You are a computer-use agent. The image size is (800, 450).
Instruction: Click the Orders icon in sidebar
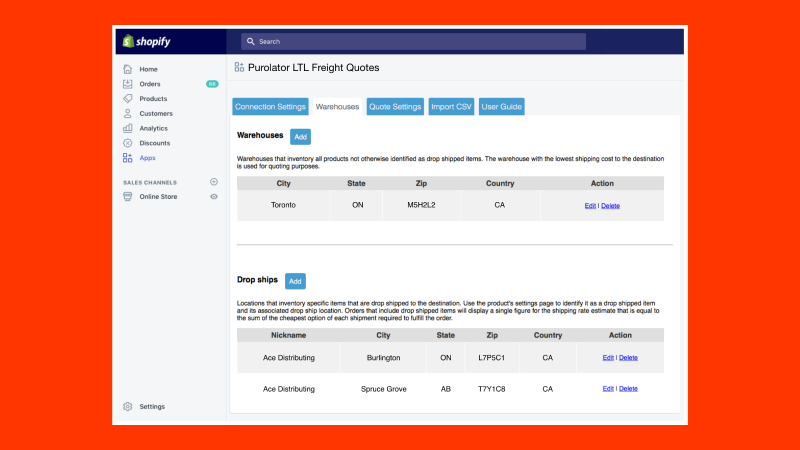128,84
